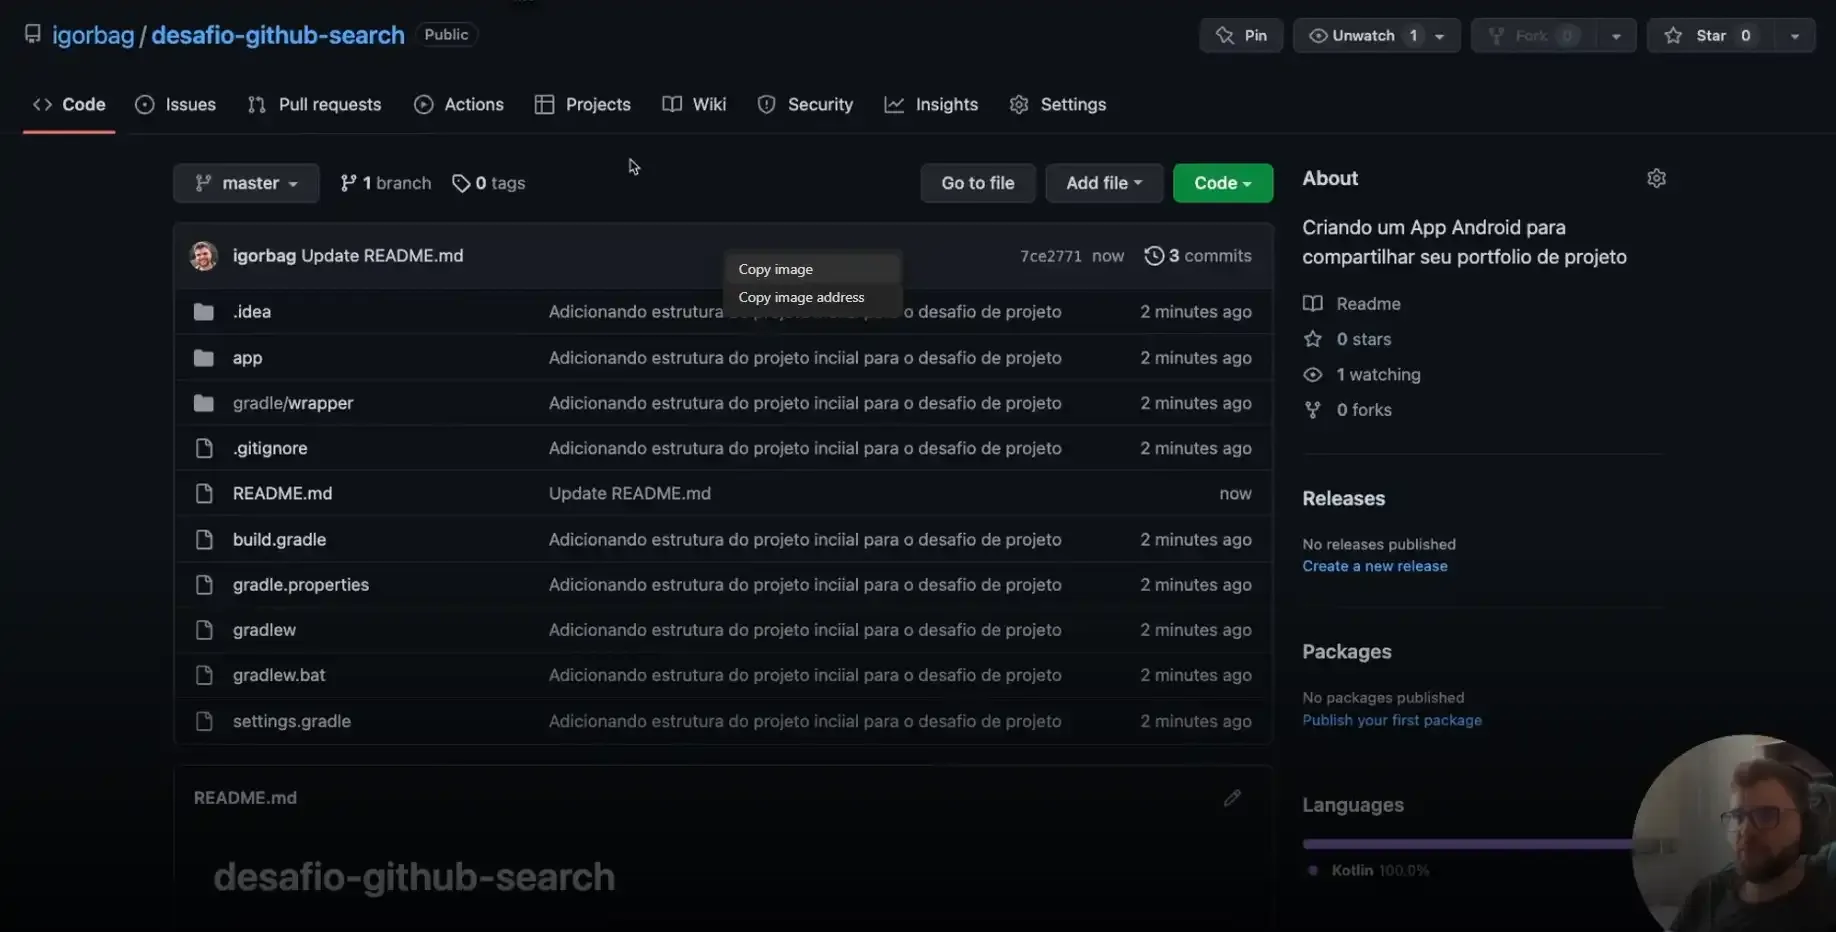View the 1 branch list
Viewport: 1836px width, 932px height.
pyautogui.click(x=386, y=183)
